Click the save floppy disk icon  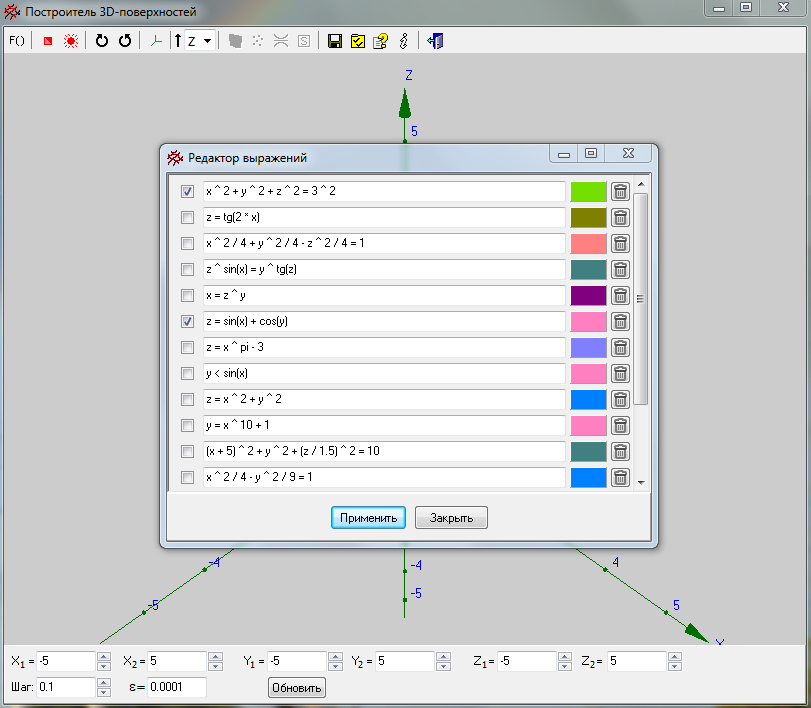tap(335, 41)
